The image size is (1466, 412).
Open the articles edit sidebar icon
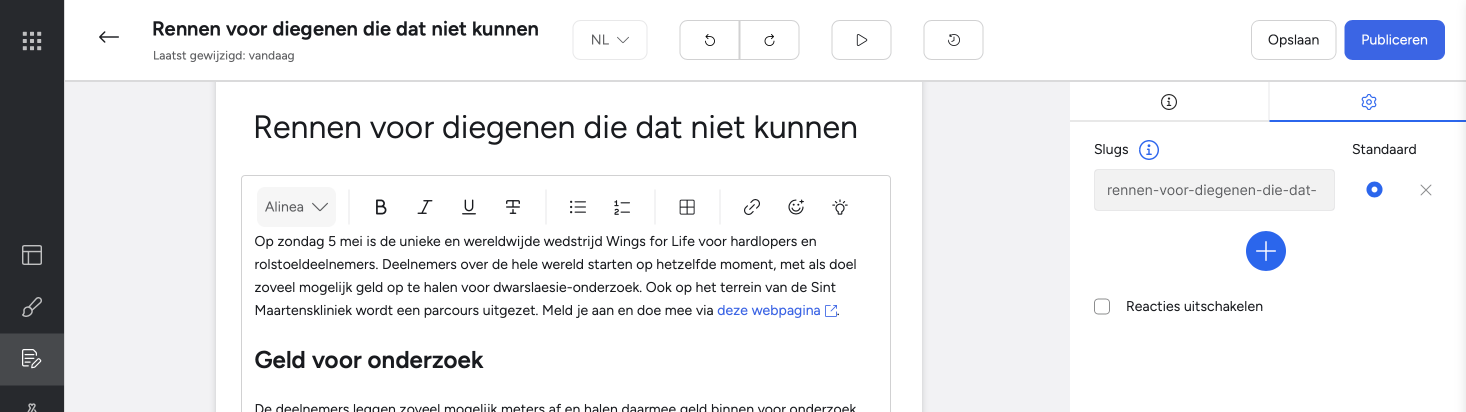click(32, 359)
